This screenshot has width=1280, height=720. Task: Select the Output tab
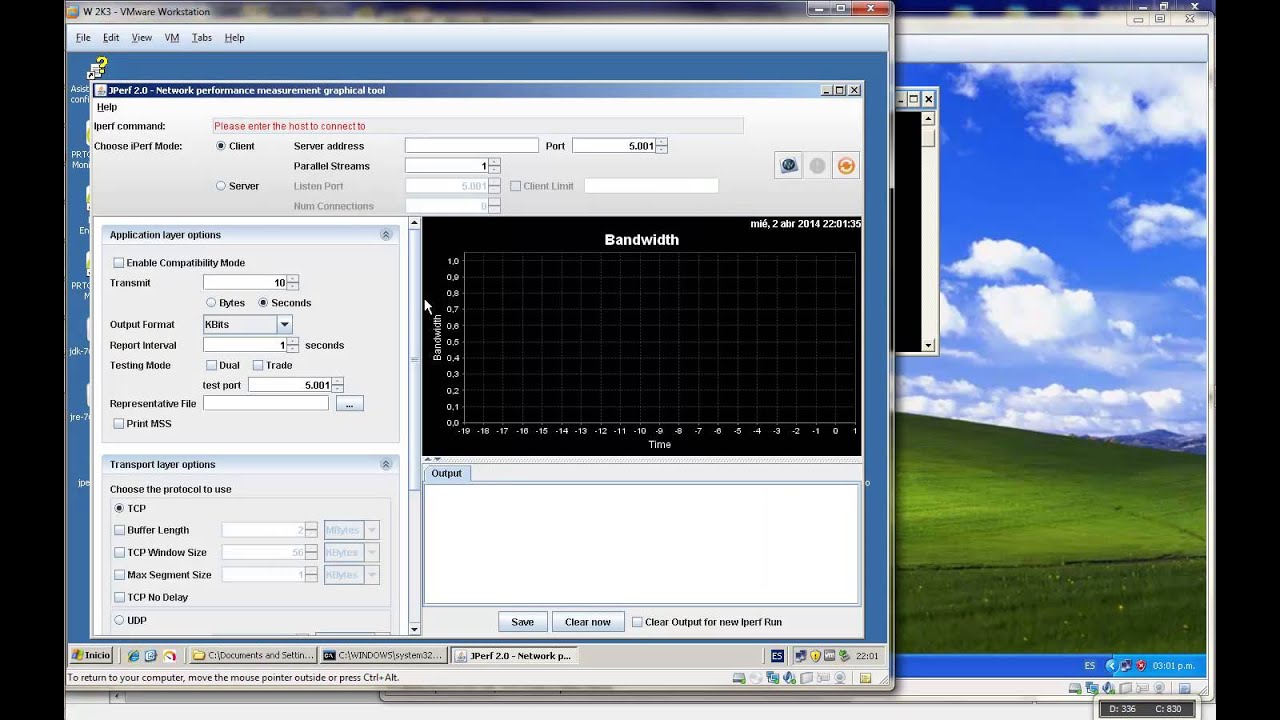(446, 473)
